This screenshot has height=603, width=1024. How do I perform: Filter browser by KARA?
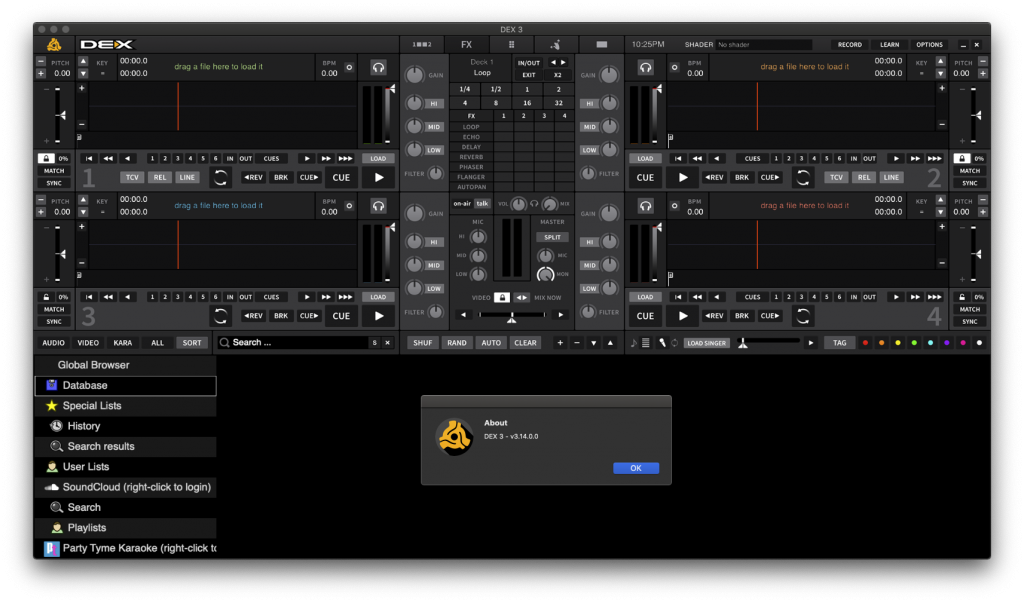click(x=123, y=342)
